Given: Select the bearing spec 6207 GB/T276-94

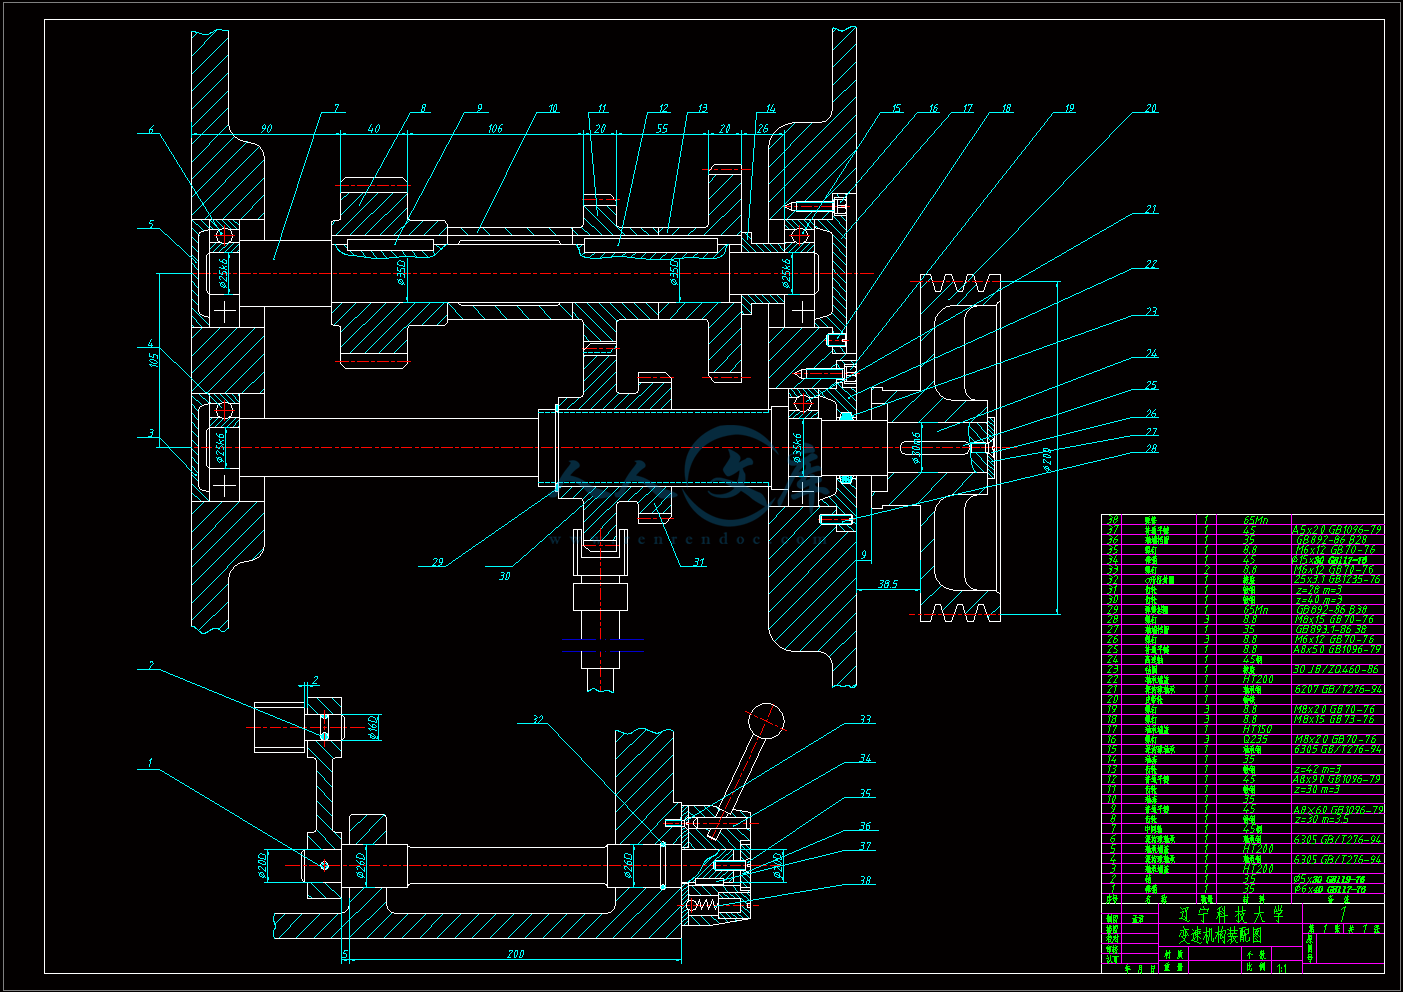Looking at the screenshot, I should coord(1338,689).
